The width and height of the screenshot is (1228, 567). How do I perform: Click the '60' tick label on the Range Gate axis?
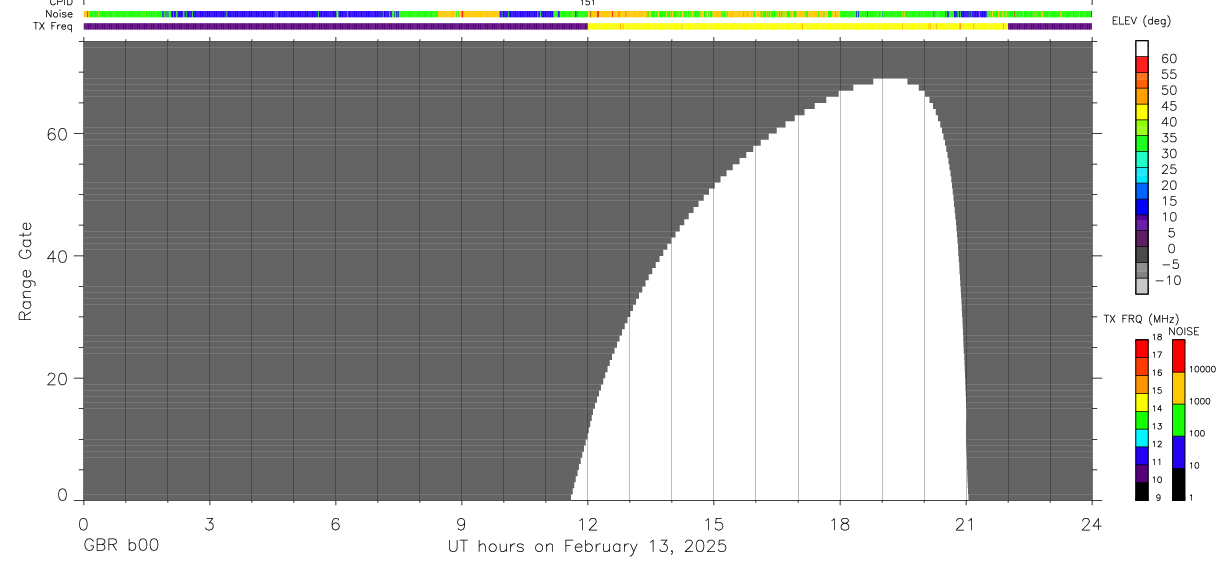tap(60, 134)
